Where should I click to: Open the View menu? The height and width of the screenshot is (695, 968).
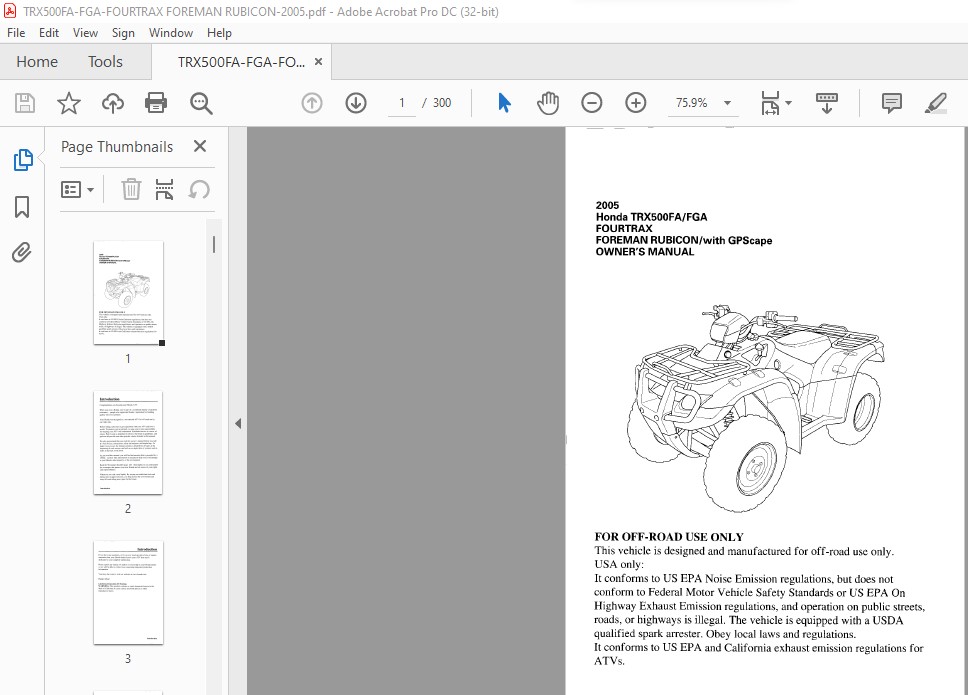click(85, 33)
